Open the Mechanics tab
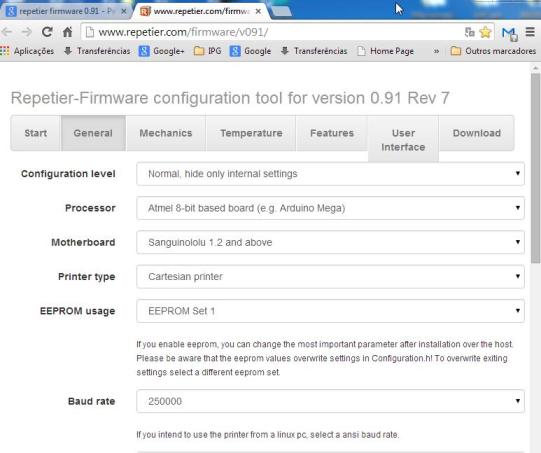The height and width of the screenshot is (453, 541). pyautogui.click(x=166, y=133)
